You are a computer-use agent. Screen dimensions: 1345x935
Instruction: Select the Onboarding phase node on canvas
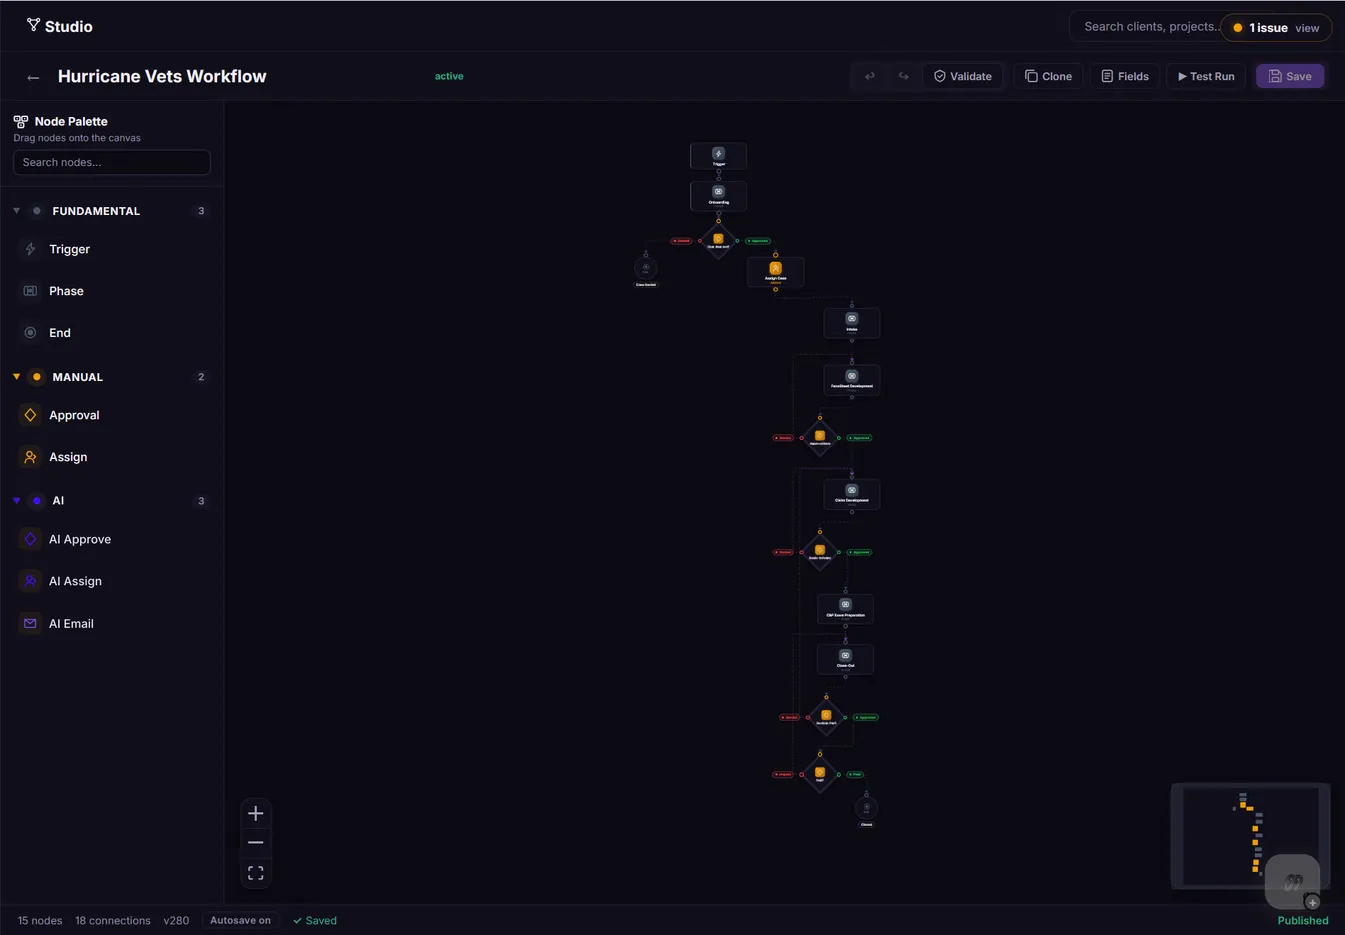pyautogui.click(x=718, y=195)
